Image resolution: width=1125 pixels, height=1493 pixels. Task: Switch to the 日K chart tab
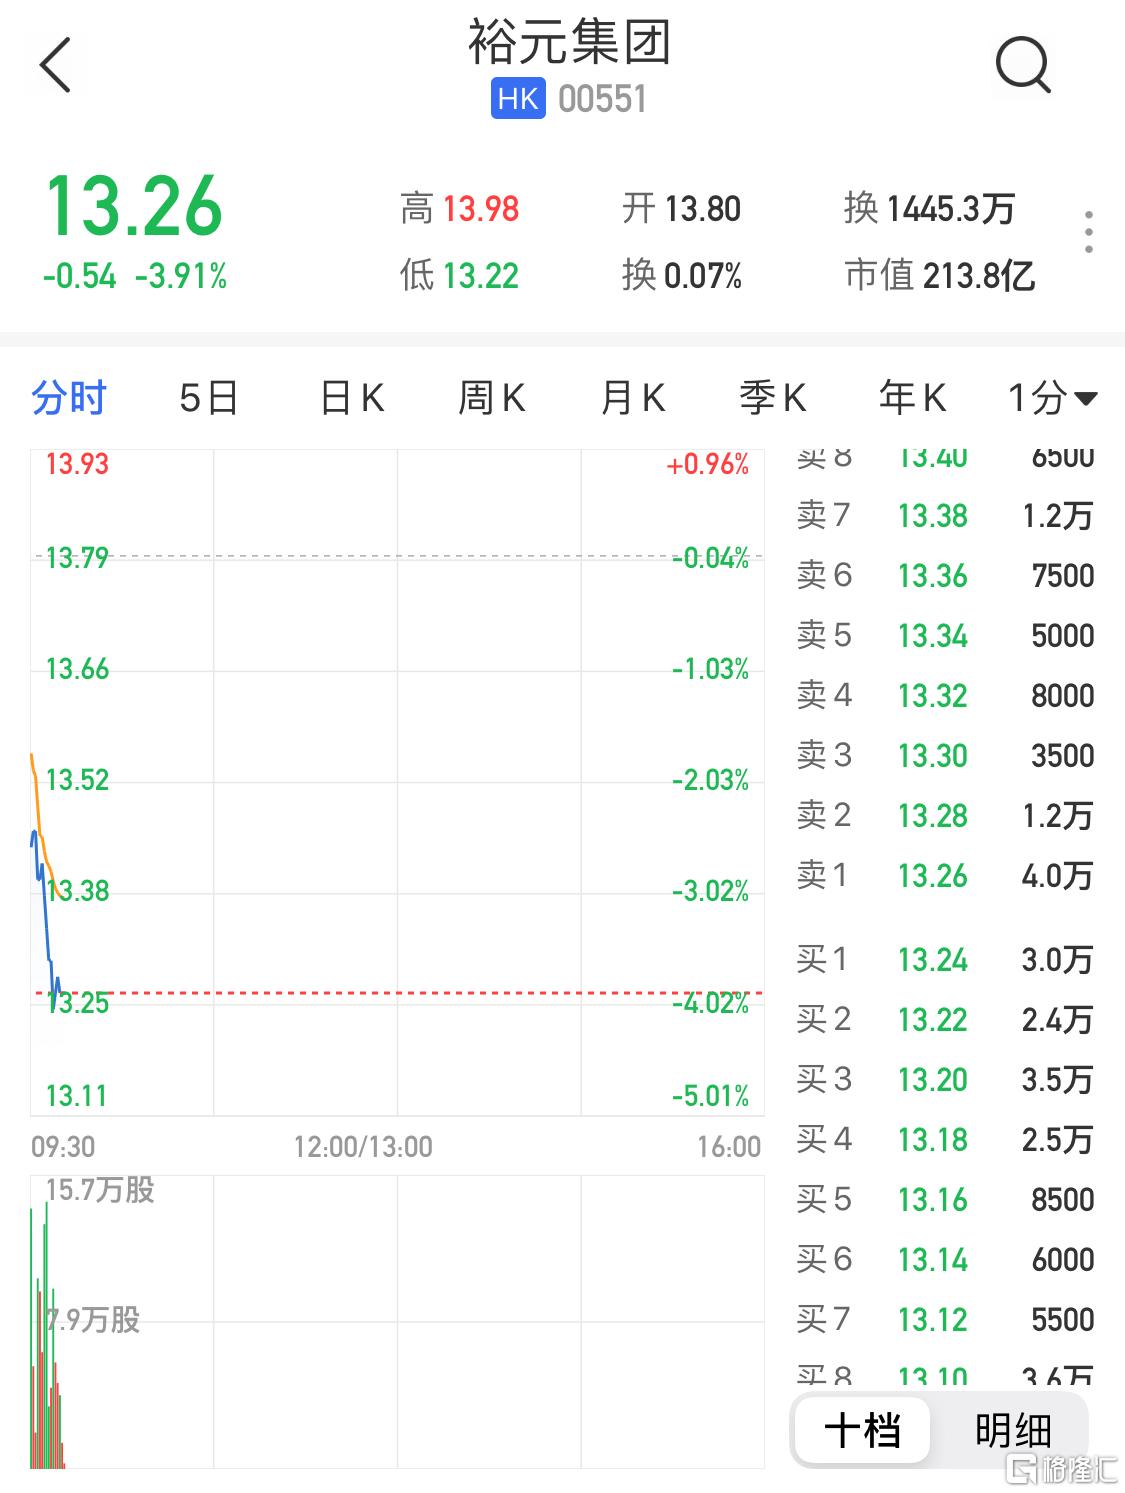(352, 398)
